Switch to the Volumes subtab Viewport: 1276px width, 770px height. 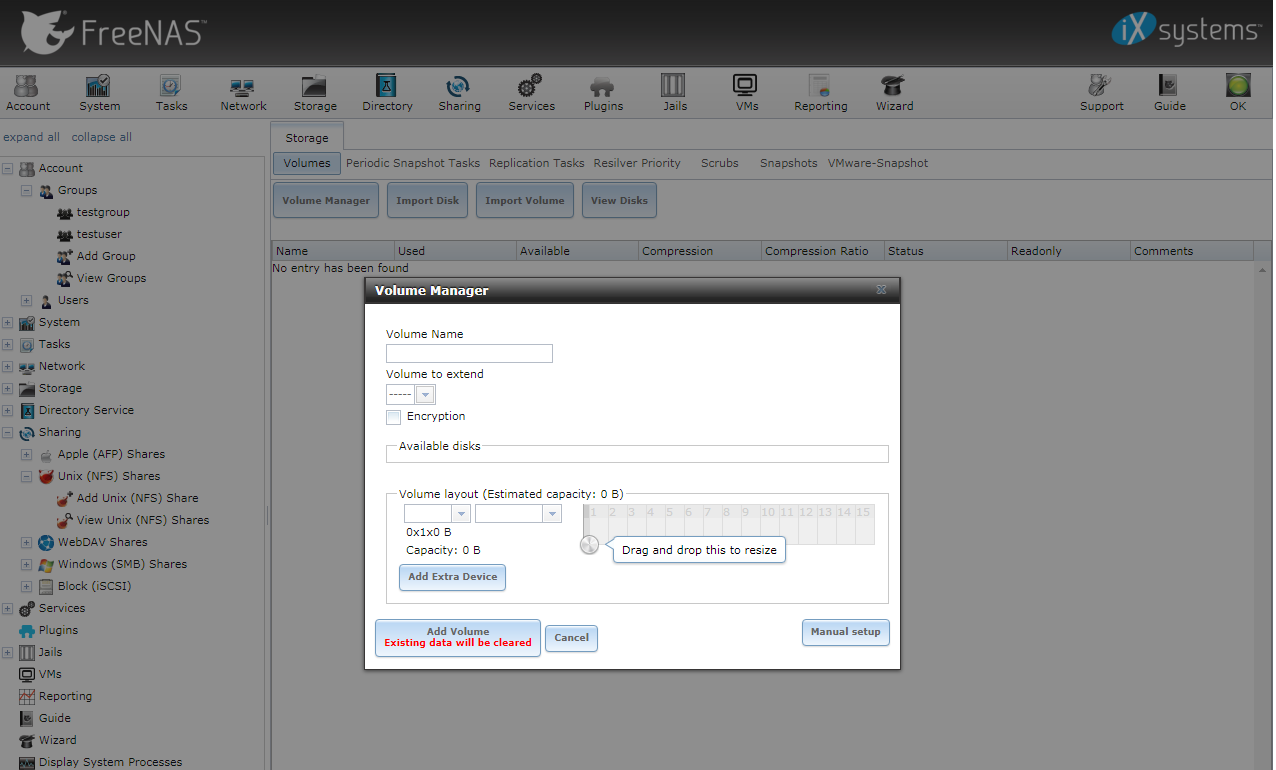pyautogui.click(x=307, y=163)
